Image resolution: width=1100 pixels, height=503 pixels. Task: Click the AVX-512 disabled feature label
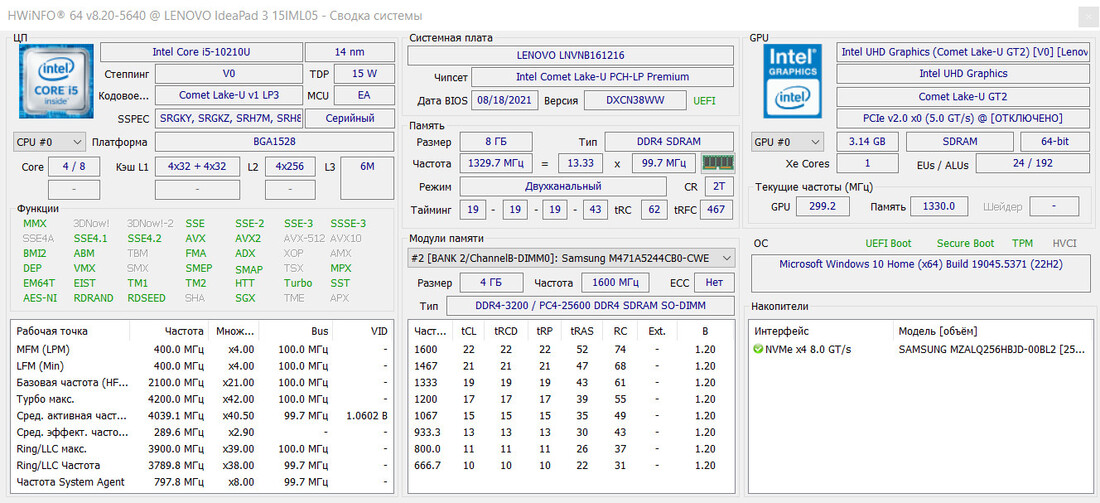[x=304, y=239]
